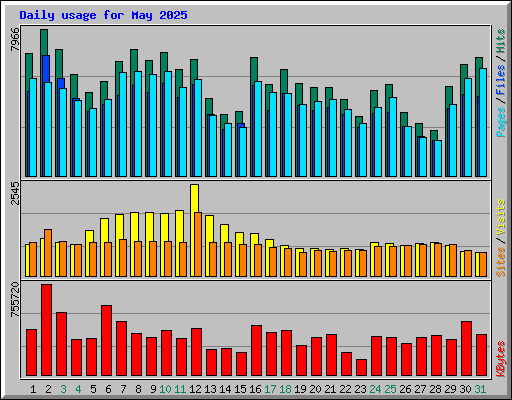The height and width of the screenshot is (400, 512).
Task: Select the 2545 axis value label
Action: click(x=15, y=193)
